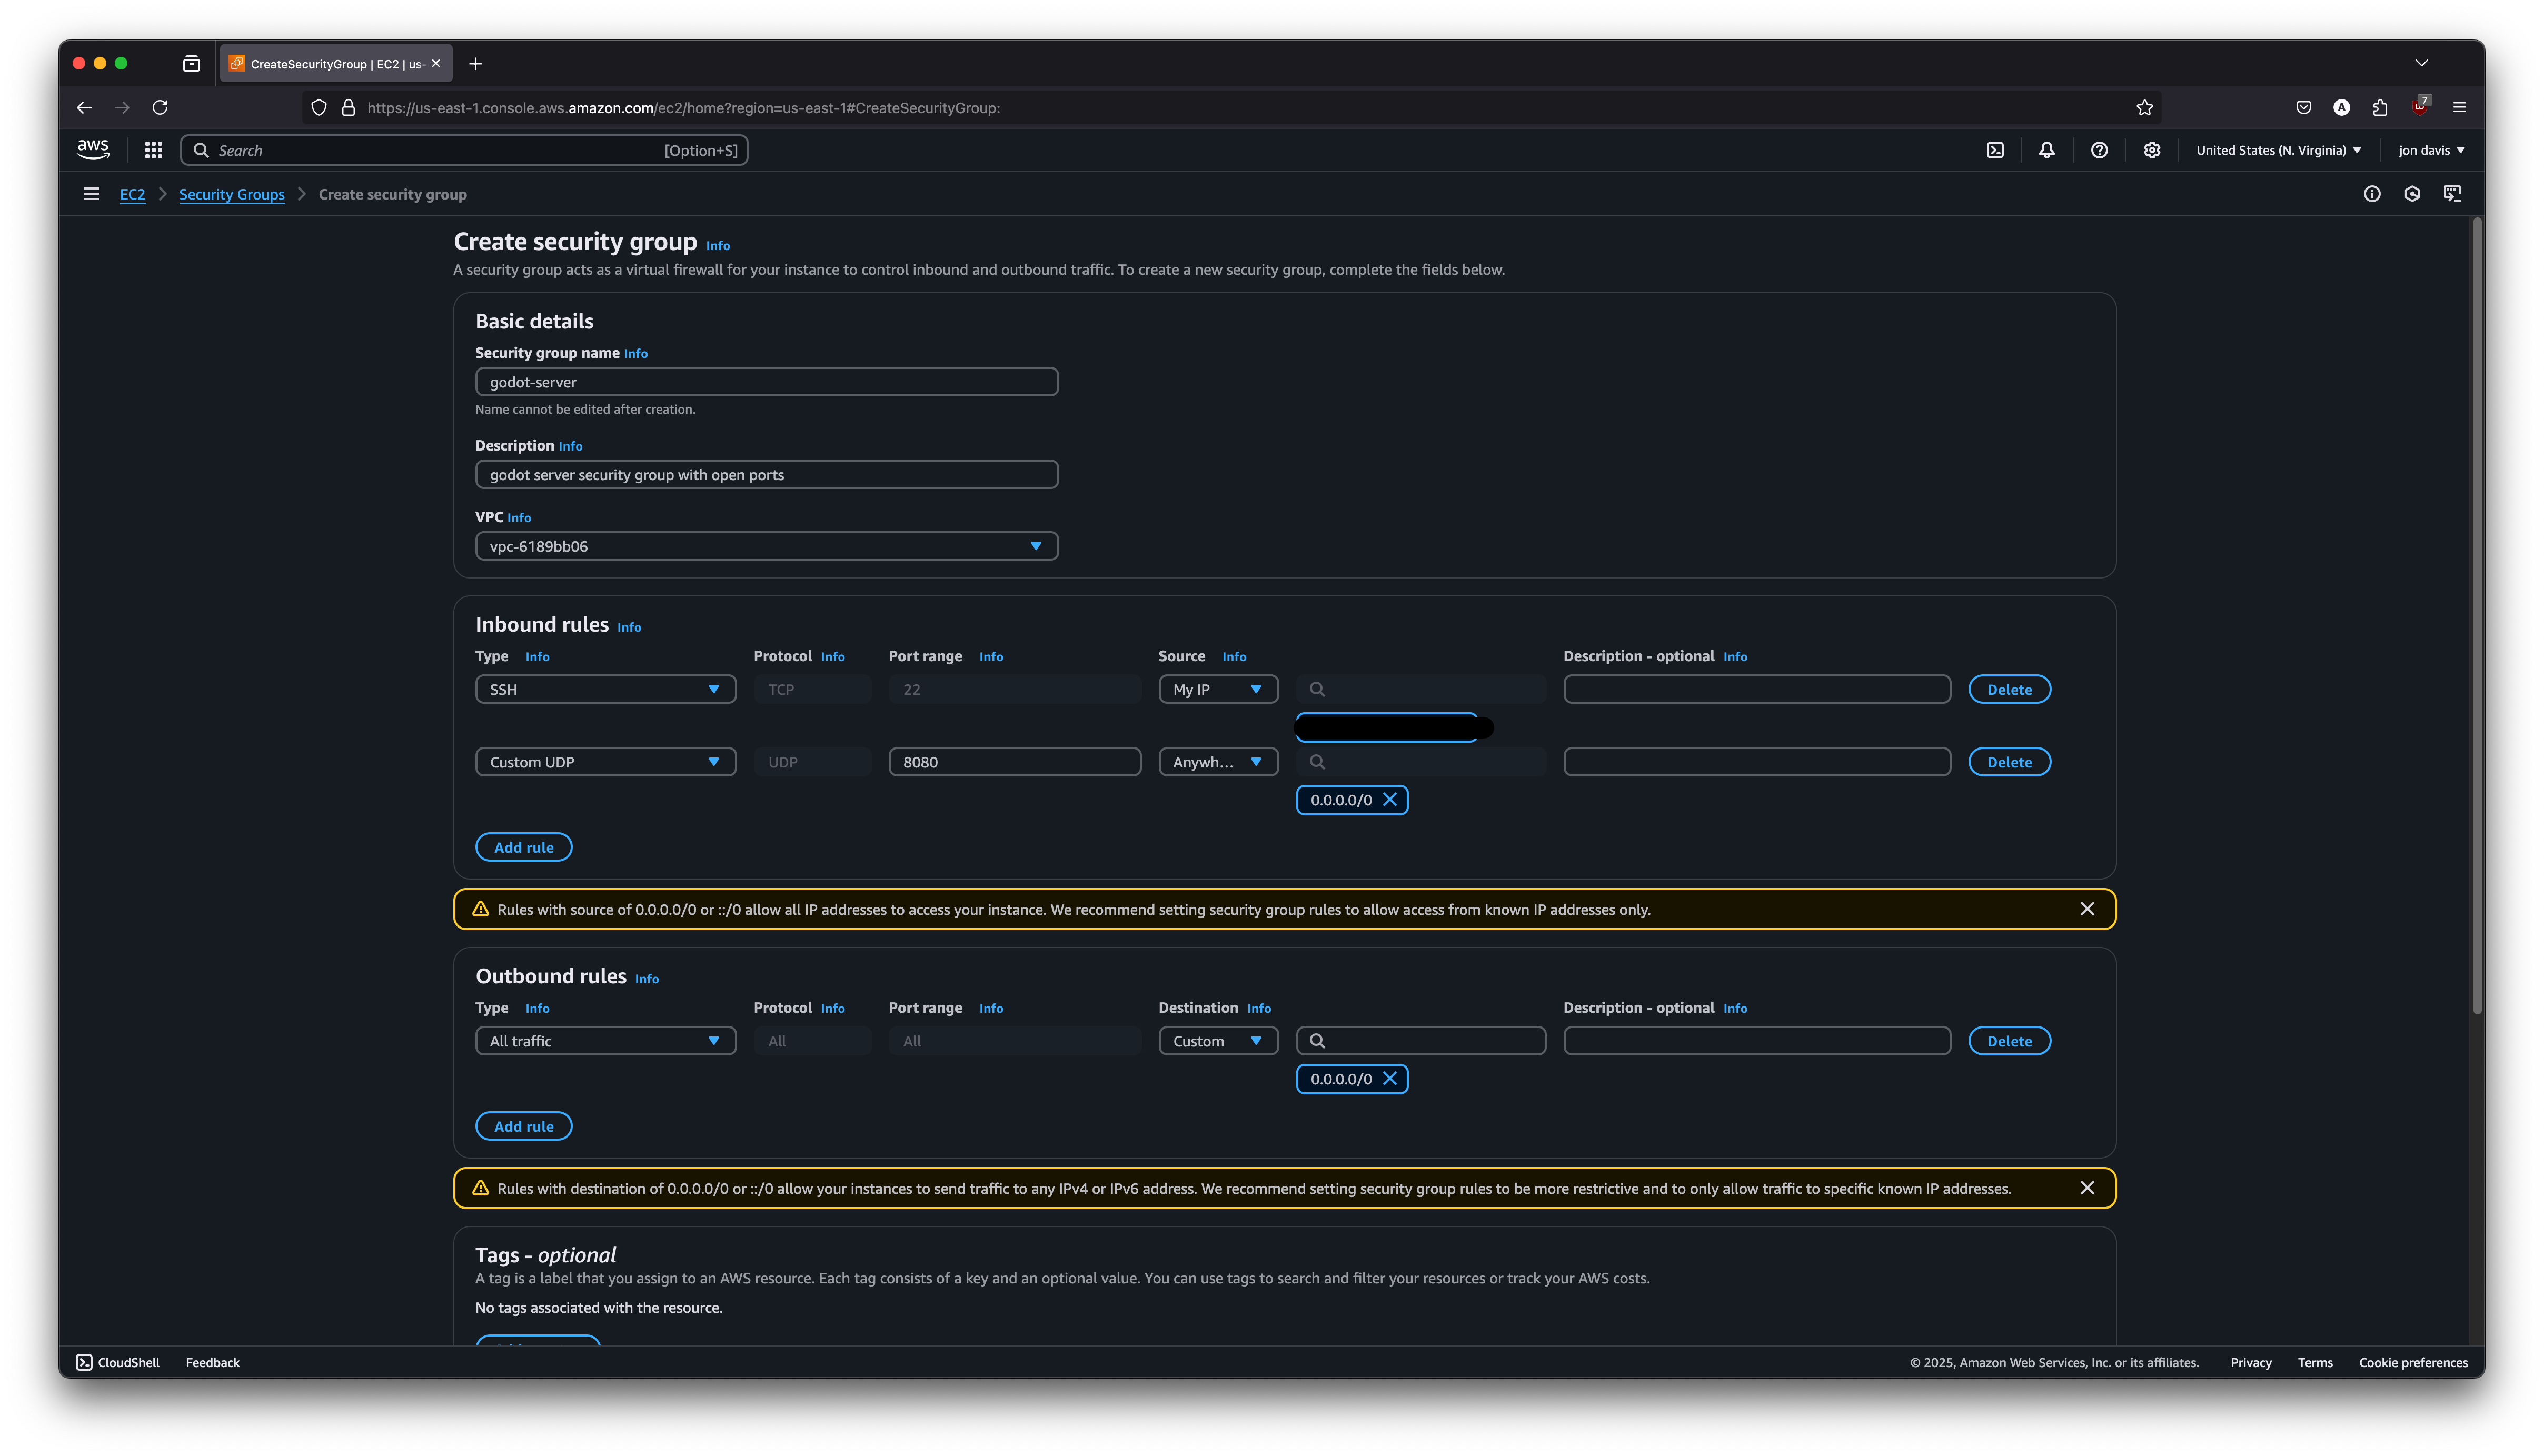Open Info link beside Outbound rules heading
This screenshot has width=2544, height=1456.
click(x=647, y=979)
